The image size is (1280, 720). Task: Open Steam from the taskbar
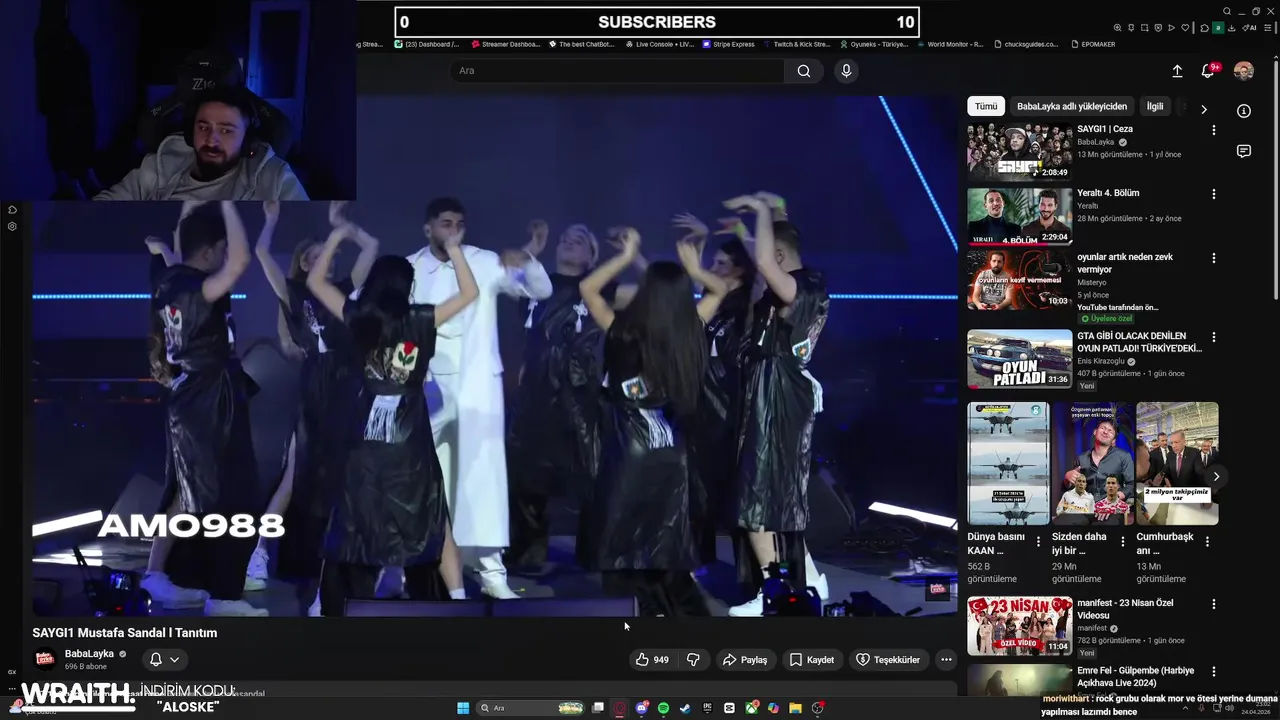coord(685,708)
